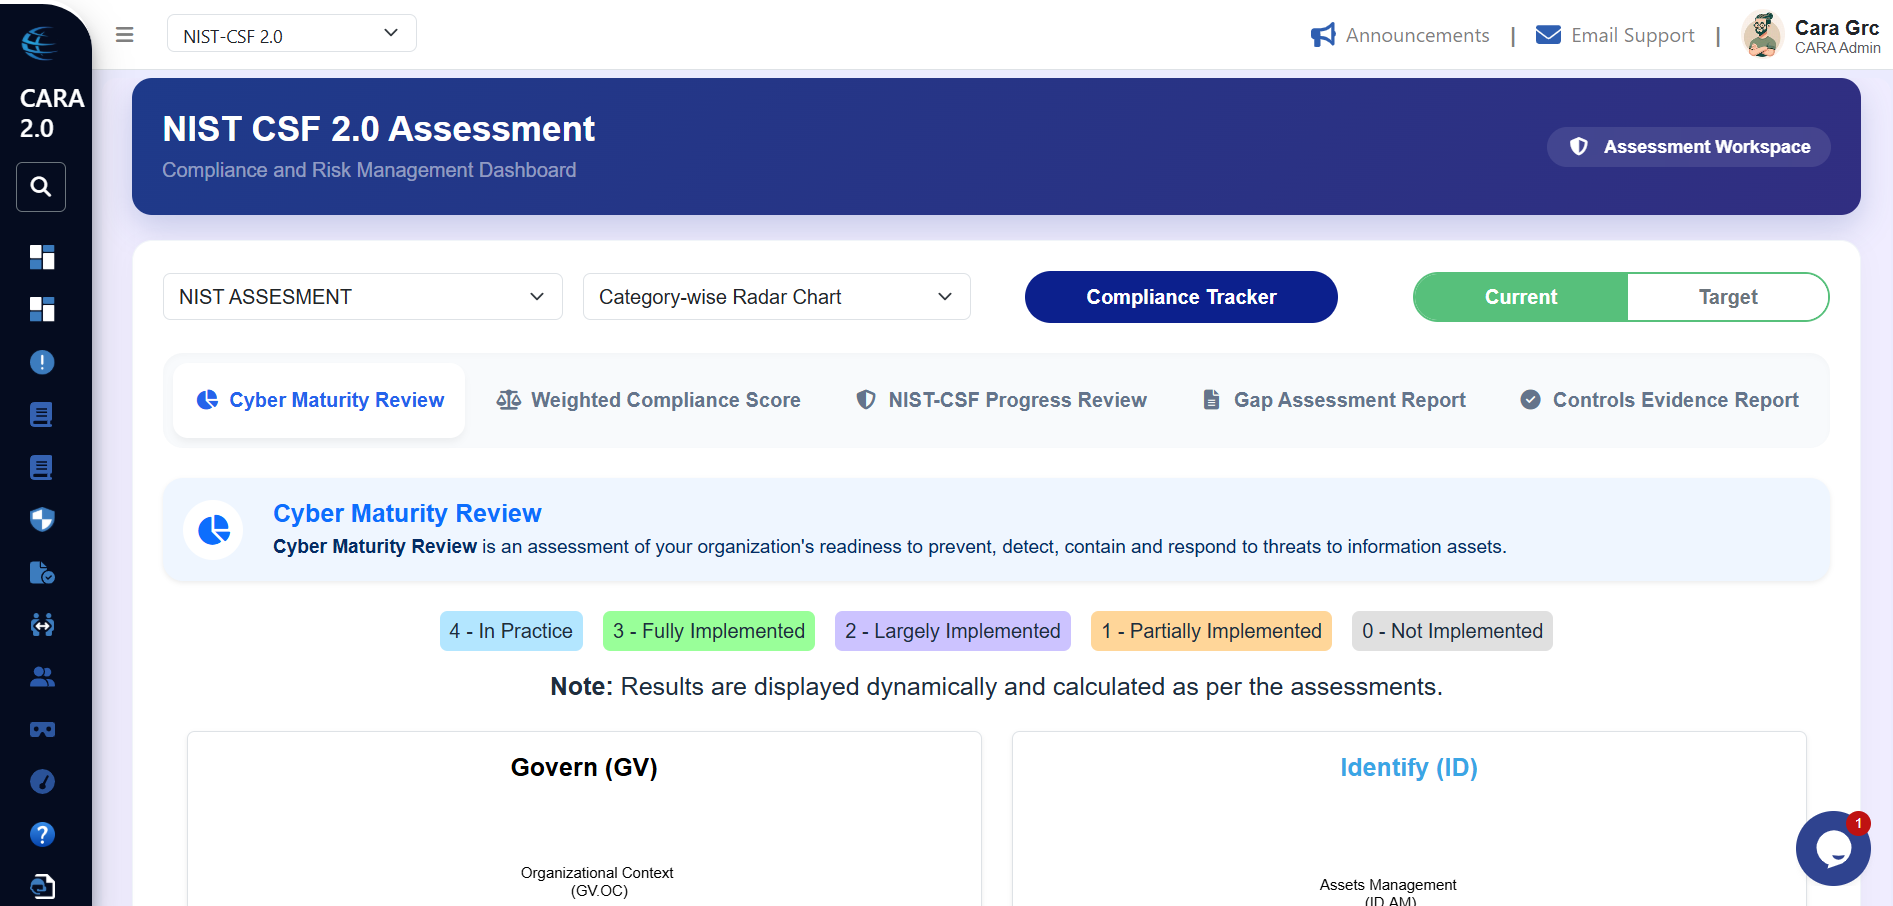This screenshot has height=906, width=1893.
Task: Open the people-exchange sidebar icon
Action: point(42,625)
